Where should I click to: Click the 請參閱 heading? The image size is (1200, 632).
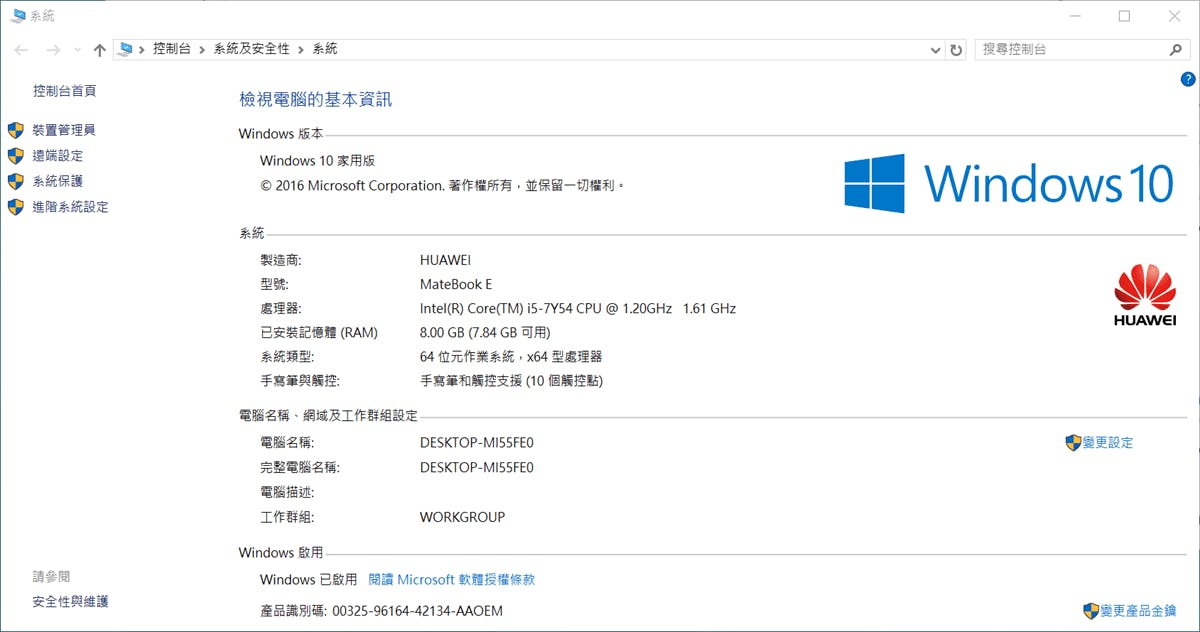click(51, 577)
